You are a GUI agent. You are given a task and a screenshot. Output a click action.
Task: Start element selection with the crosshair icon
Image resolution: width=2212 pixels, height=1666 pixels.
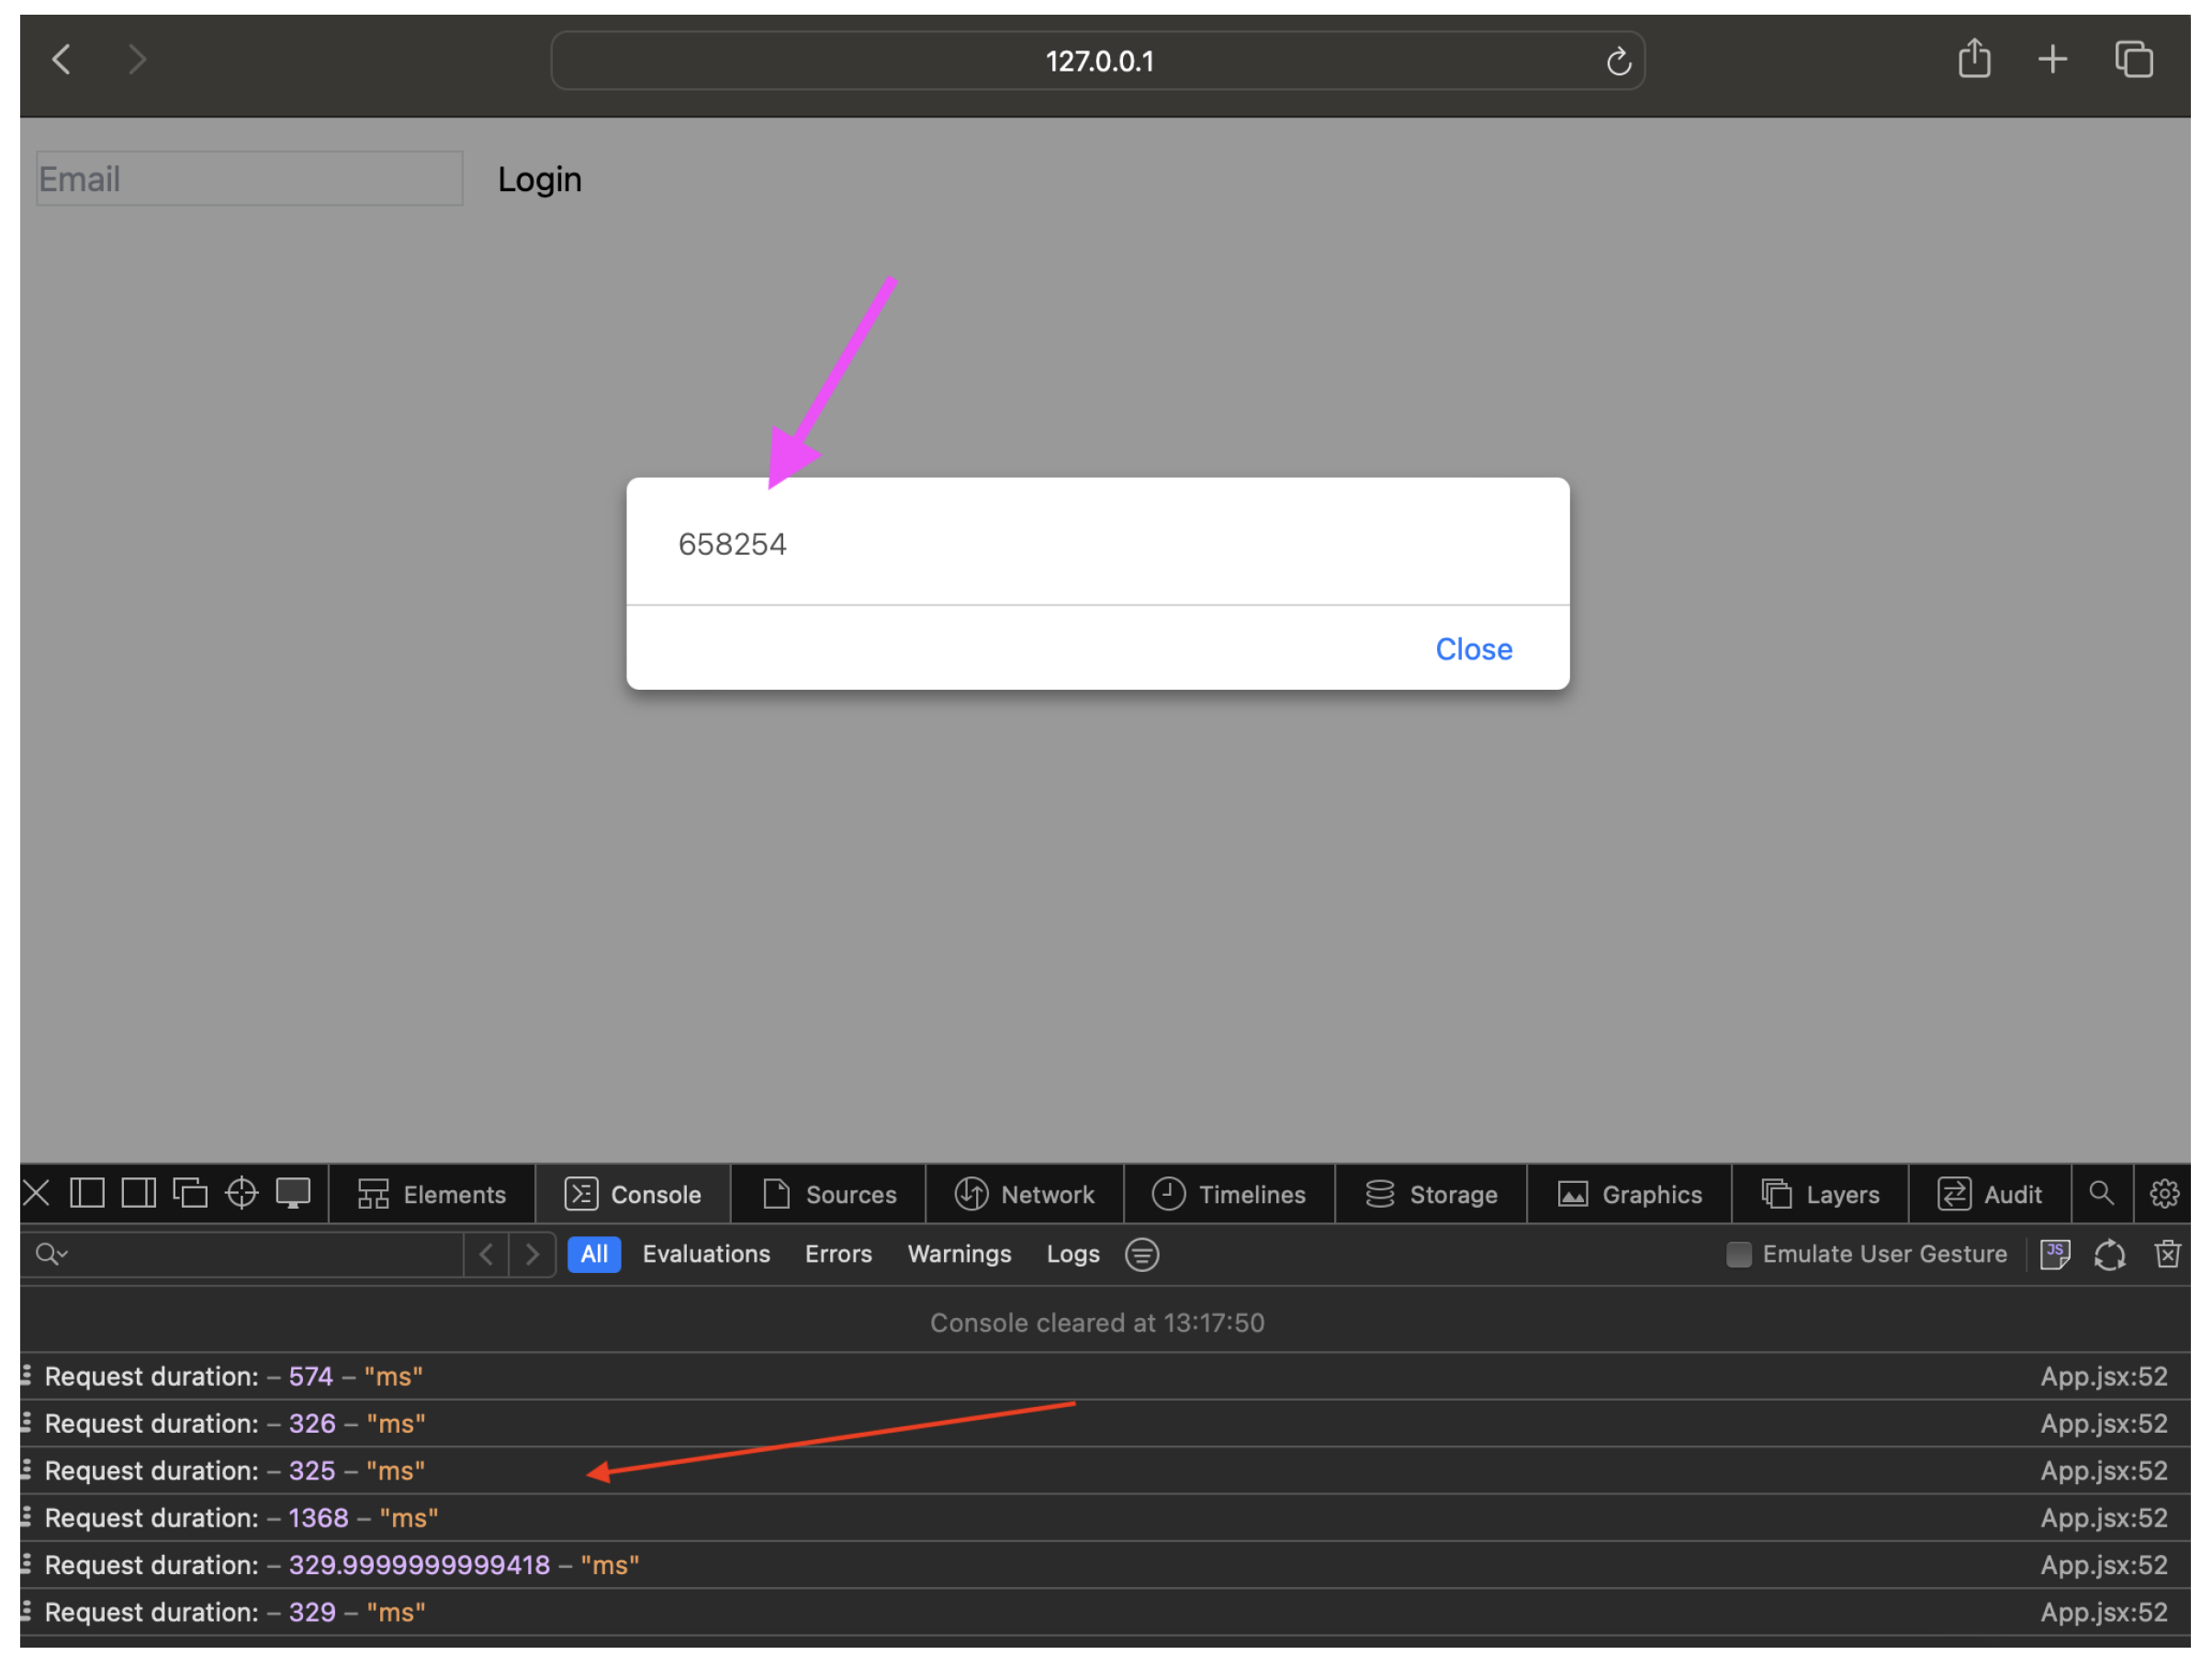242,1194
